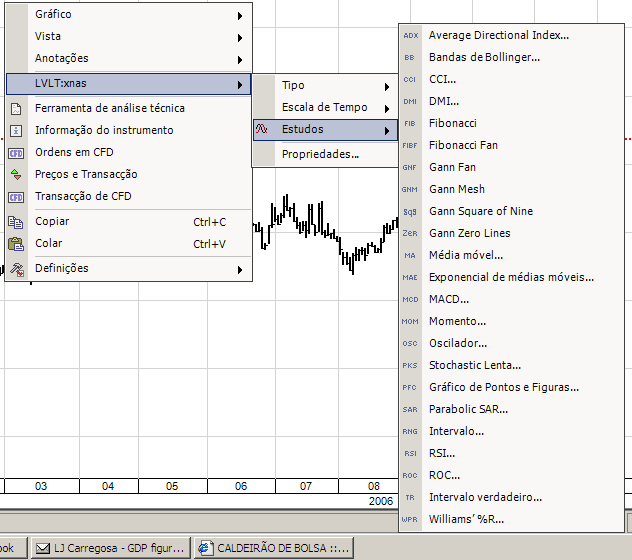Viewport: 632px width, 560px height.
Task: Click the BB icon for Bandas de Bollinger
Action: 410,58
